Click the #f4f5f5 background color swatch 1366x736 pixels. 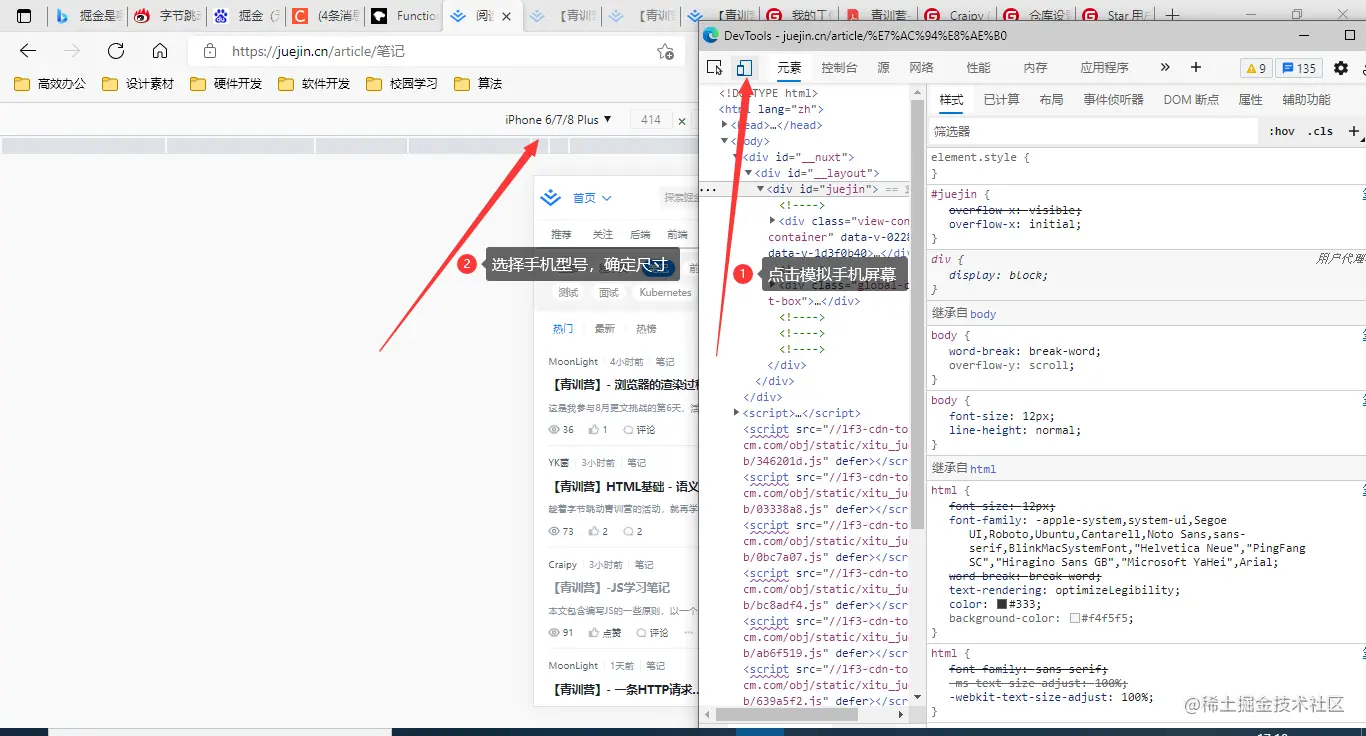pyautogui.click(x=1075, y=618)
